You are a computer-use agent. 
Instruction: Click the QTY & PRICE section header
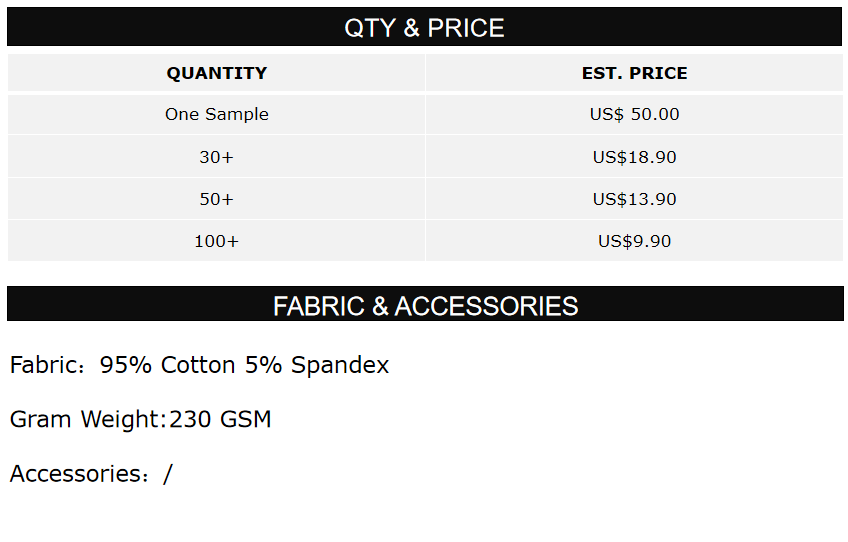(424, 27)
